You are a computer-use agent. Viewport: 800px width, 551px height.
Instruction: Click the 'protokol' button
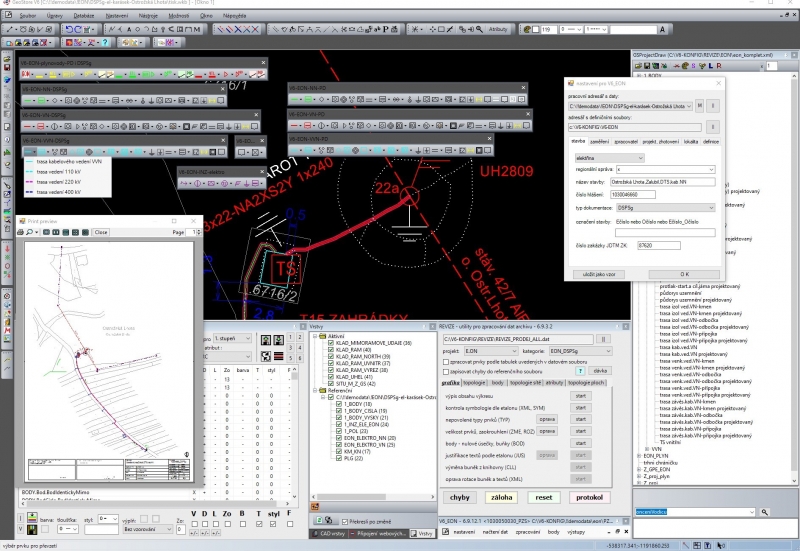point(589,497)
